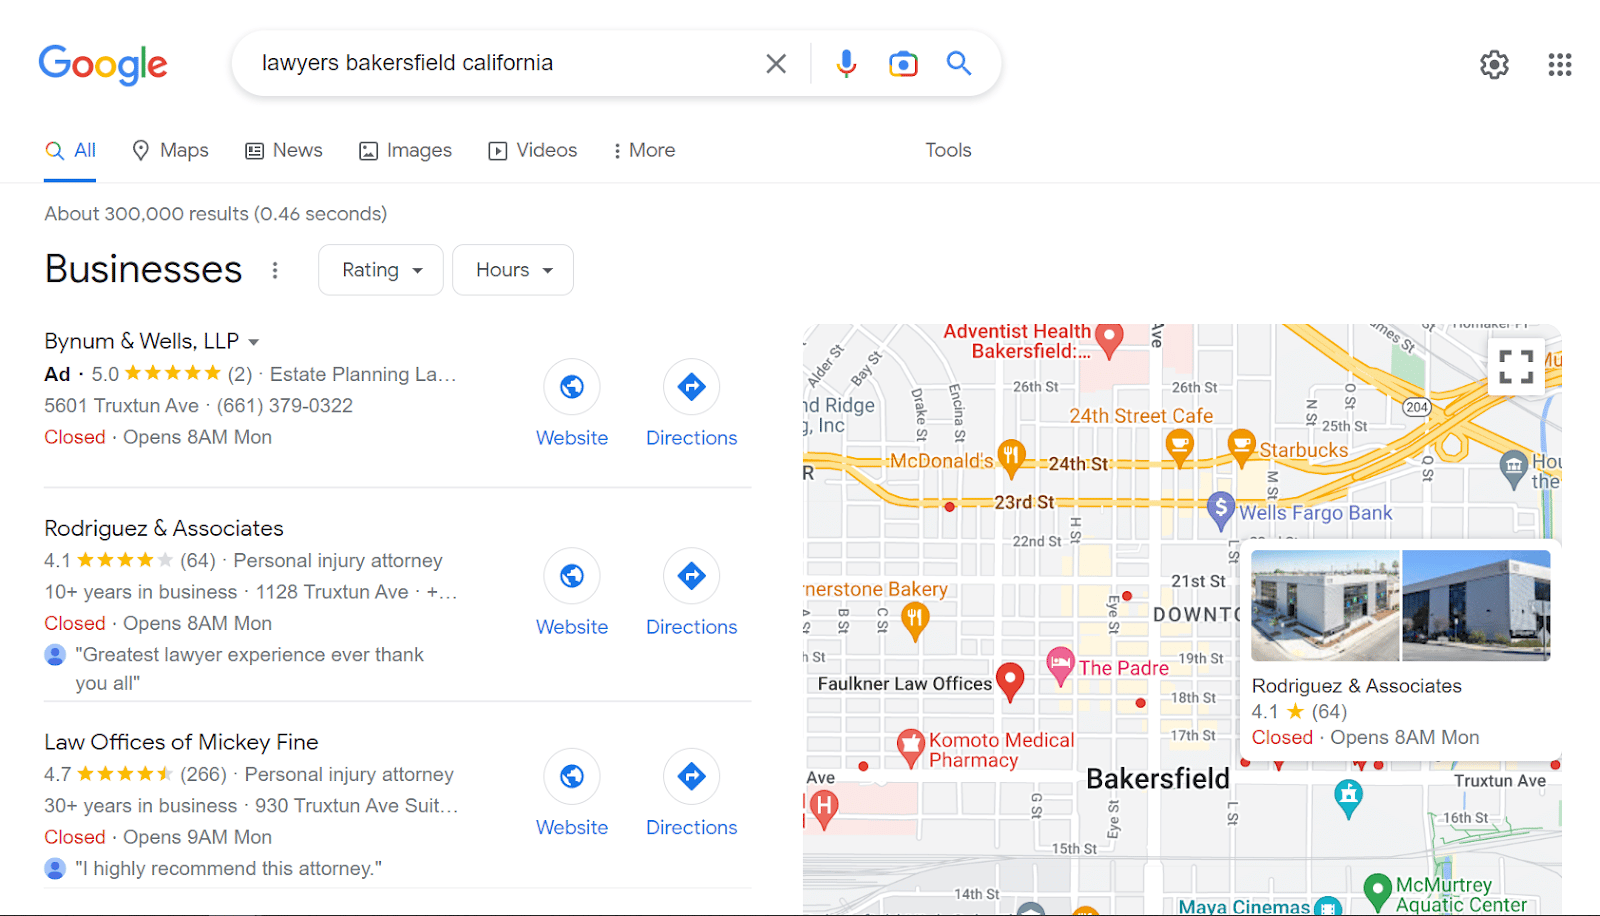Click Directions icon for Mickey Fine

pos(691,776)
